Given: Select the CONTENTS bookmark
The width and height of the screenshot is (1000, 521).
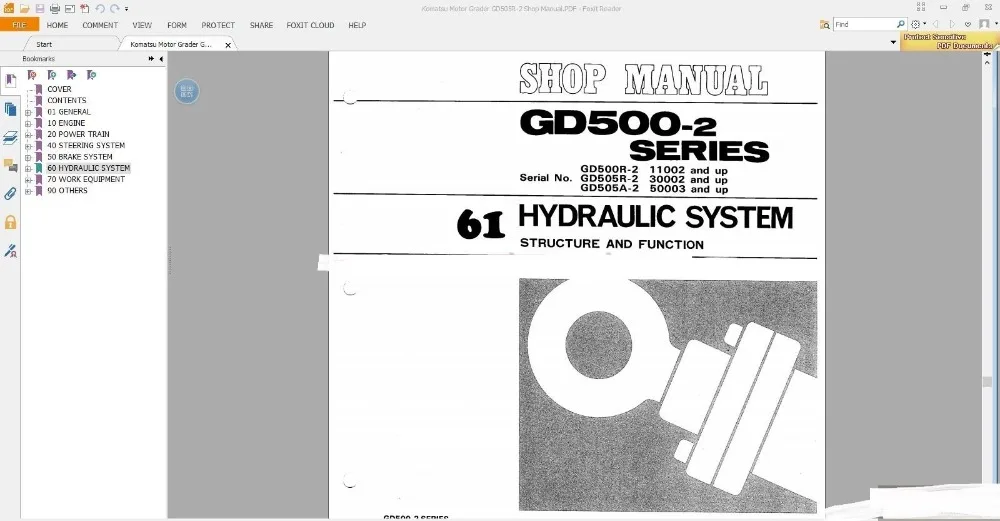Looking at the screenshot, I should [66, 100].
